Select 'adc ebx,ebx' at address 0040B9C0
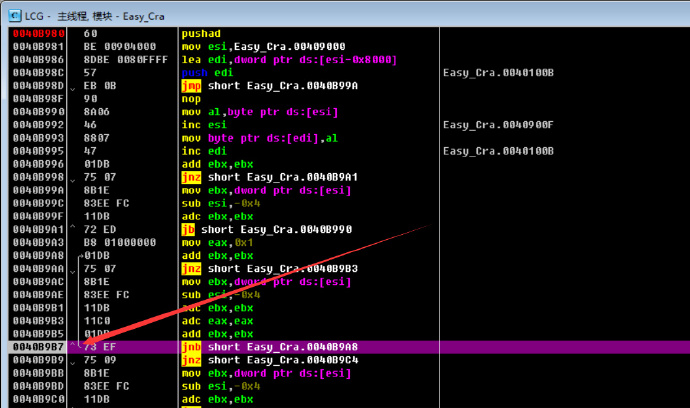This screenshot has width=690, height=408. 217,400
